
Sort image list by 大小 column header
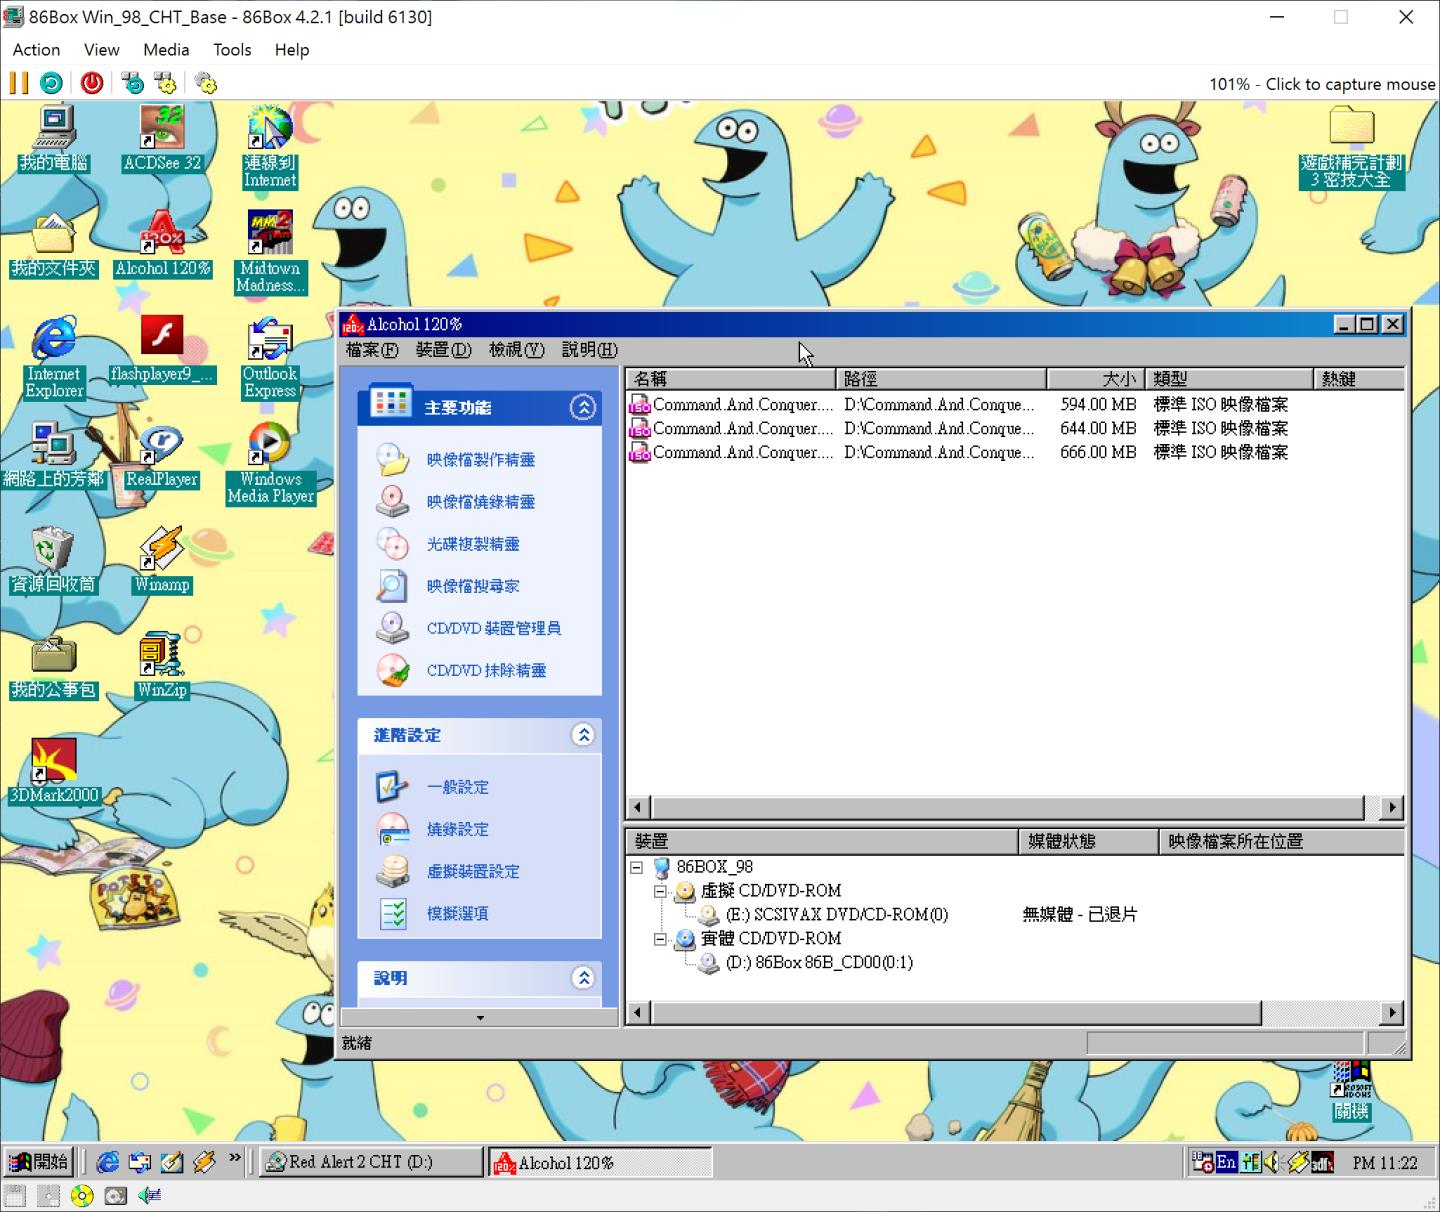[1095, 379]
